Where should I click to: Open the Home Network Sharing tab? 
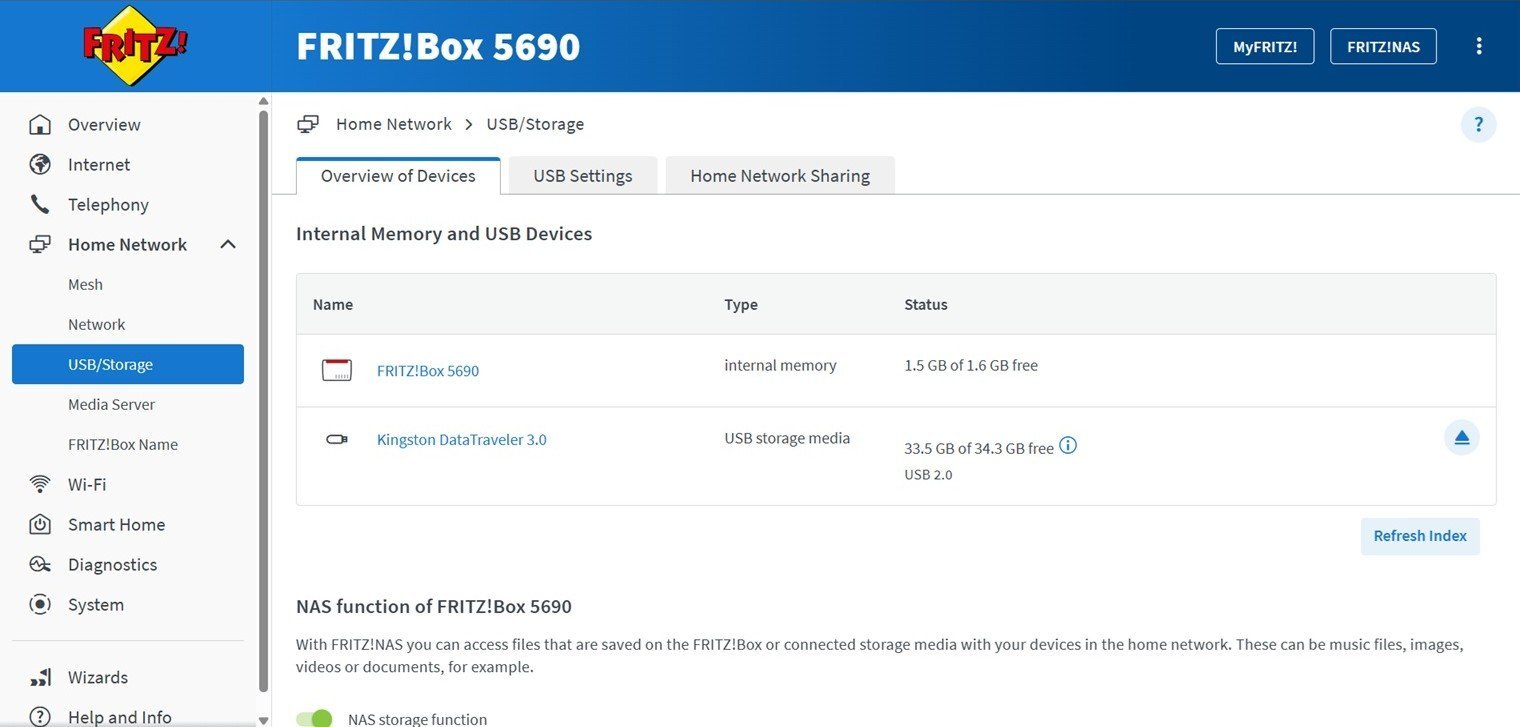779,176
